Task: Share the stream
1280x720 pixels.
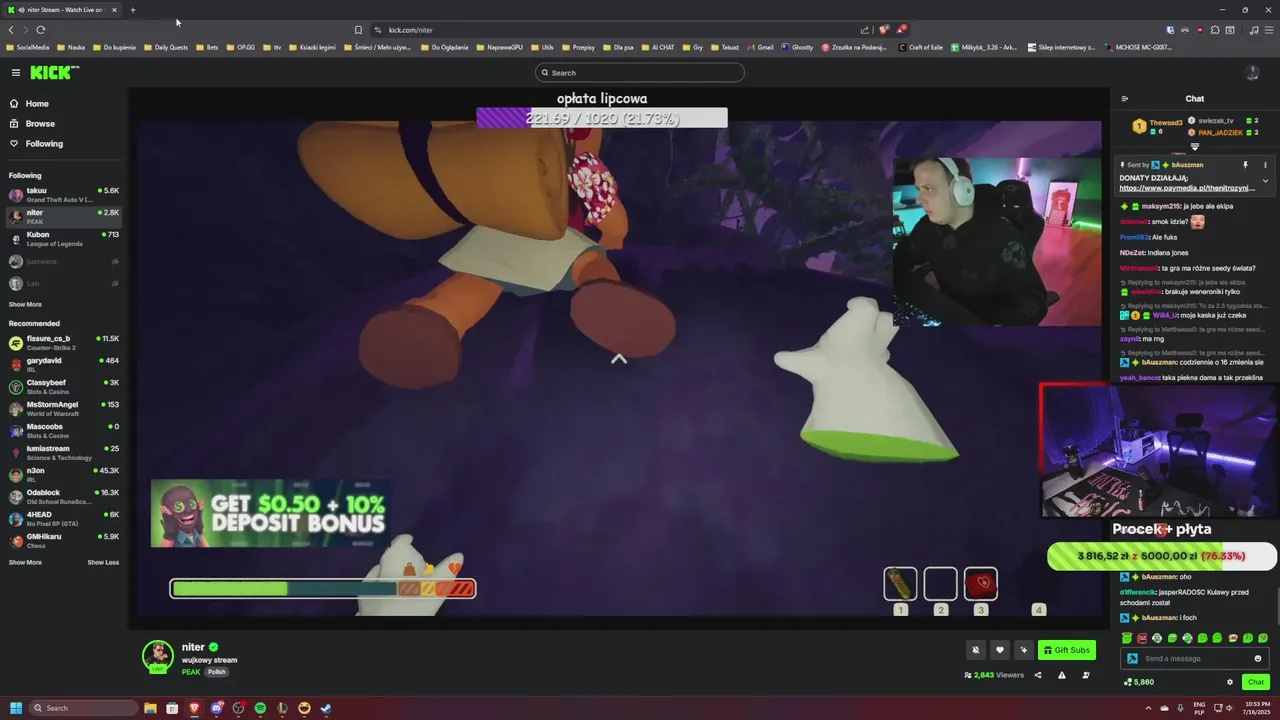Action: point(1038,675)
